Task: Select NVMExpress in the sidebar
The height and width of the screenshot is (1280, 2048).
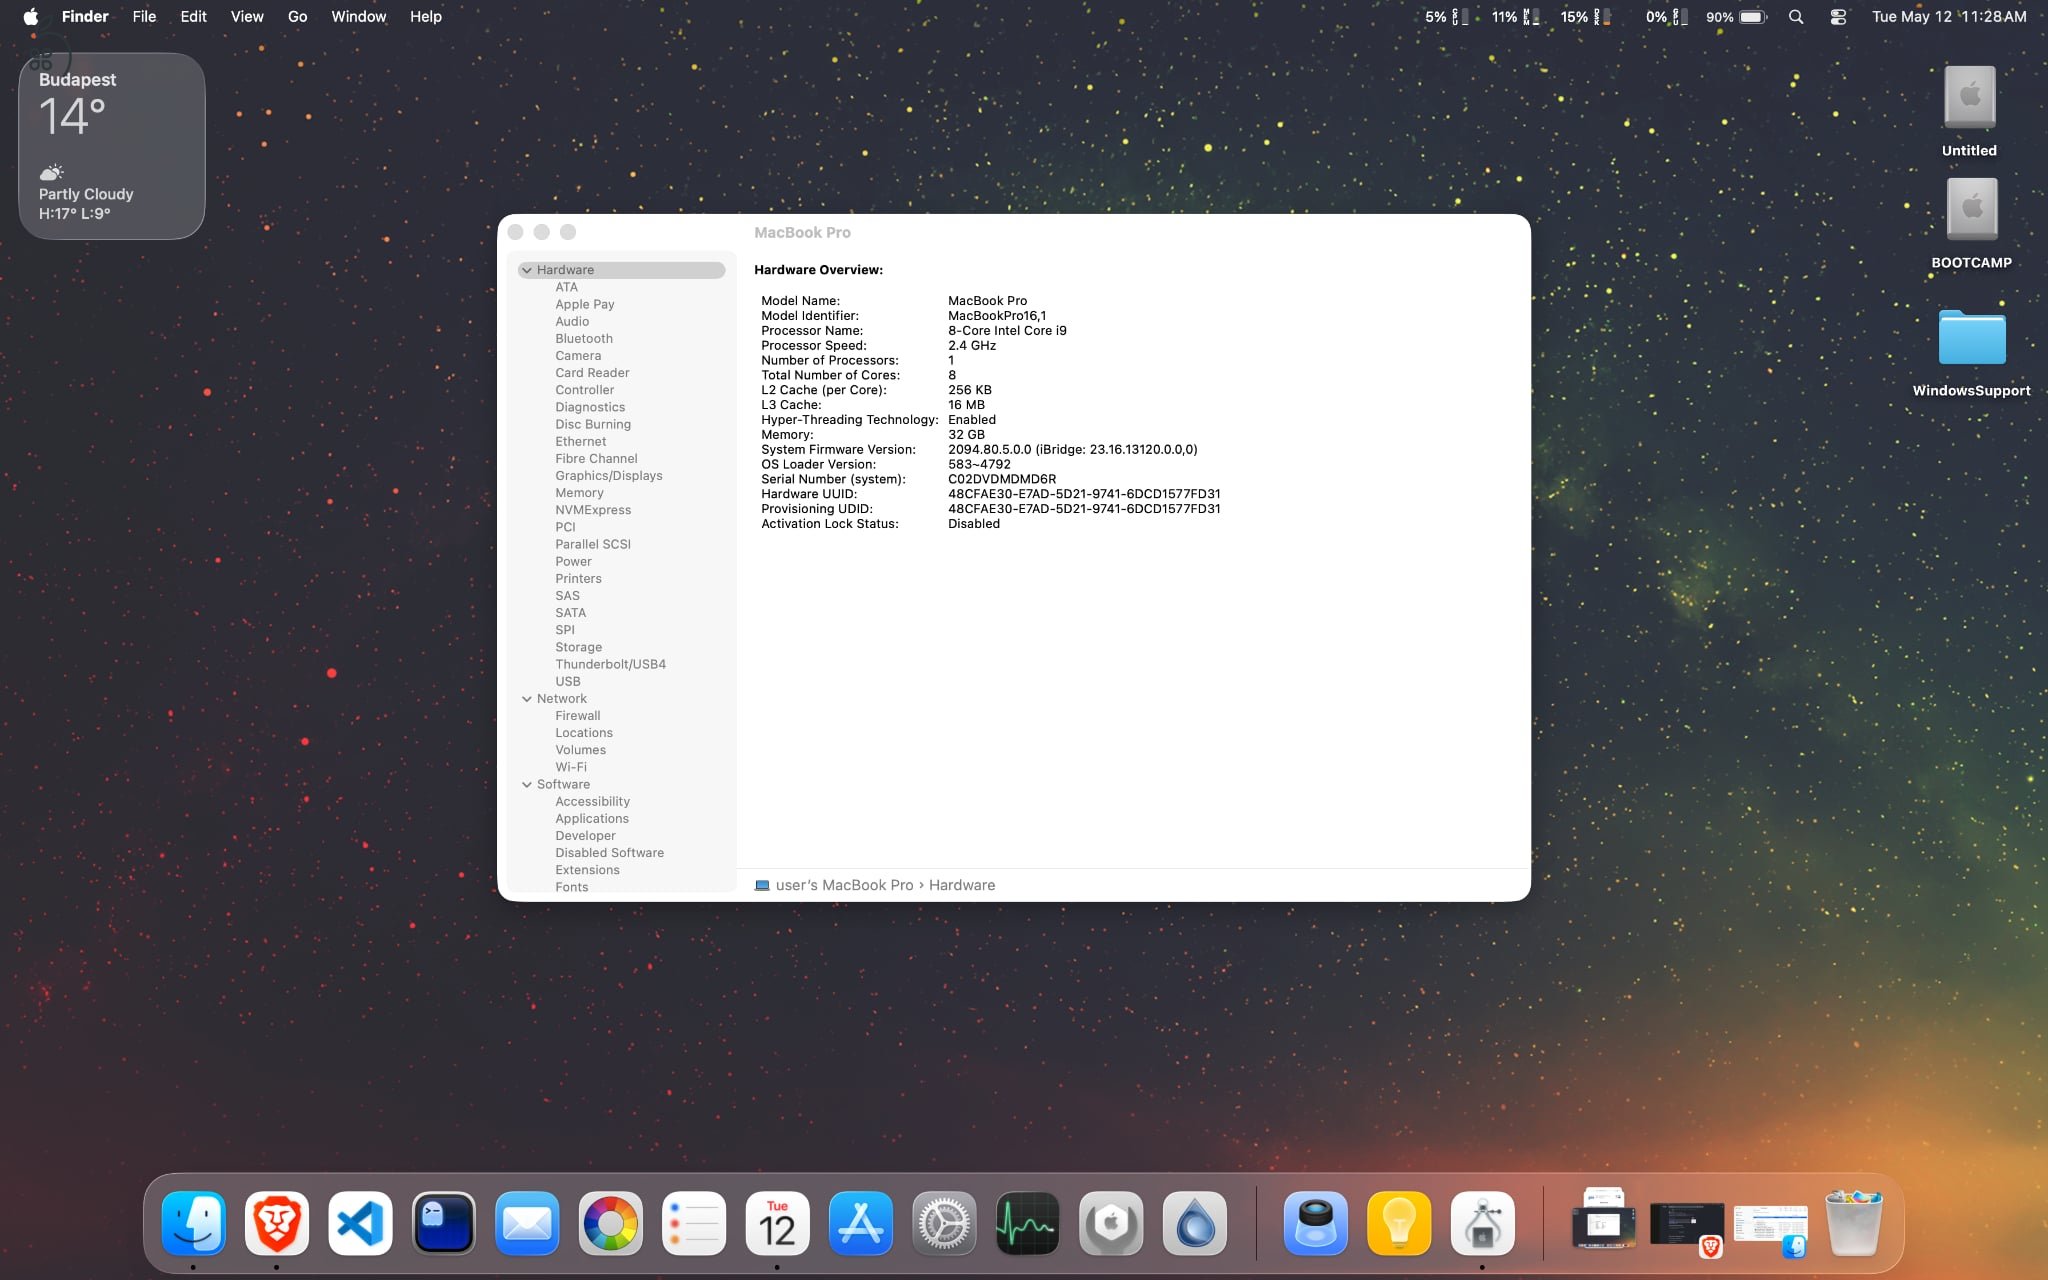Action: tap(593, 510)
